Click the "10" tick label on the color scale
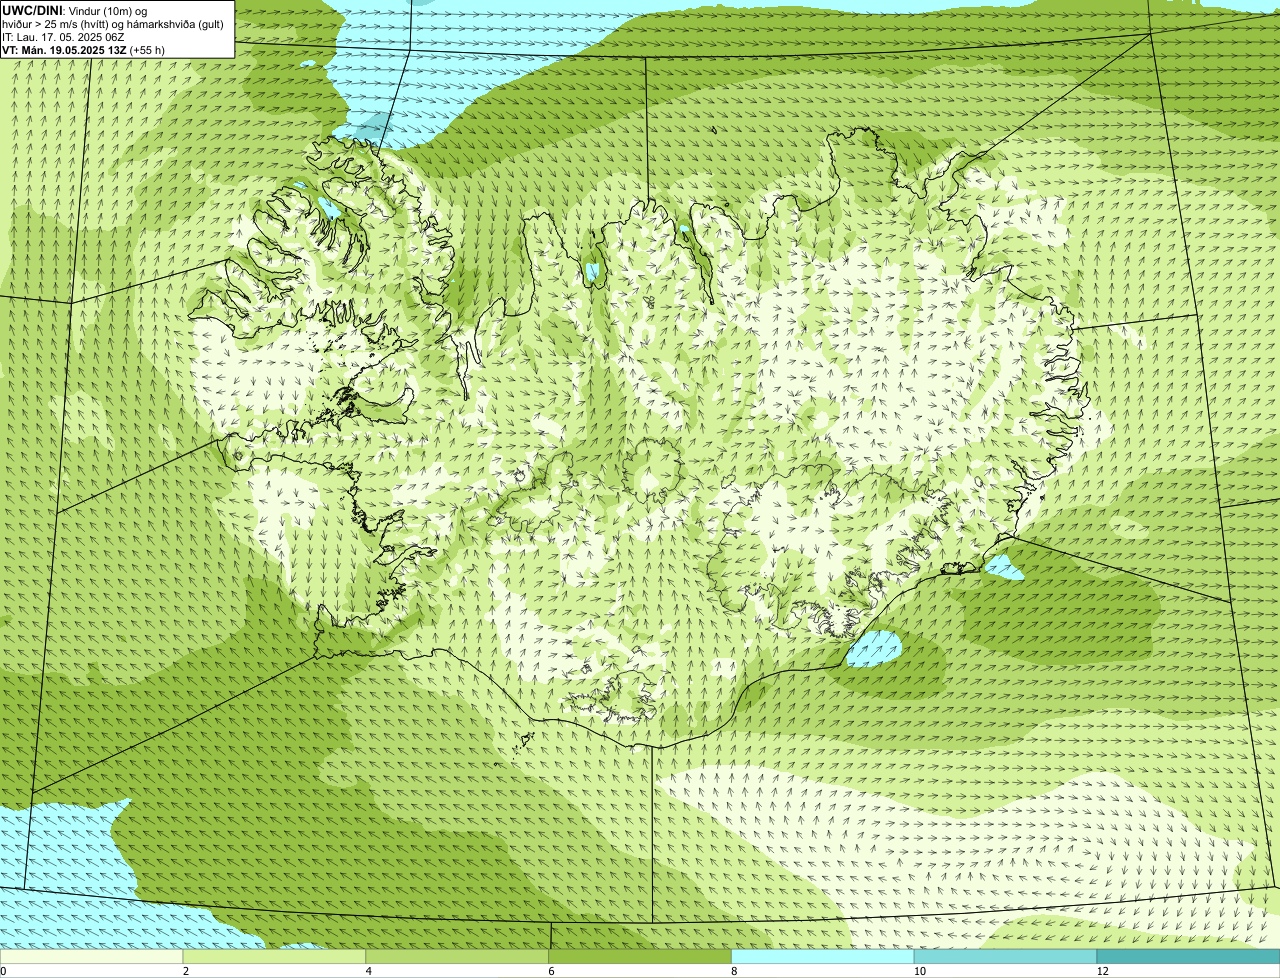 [x=918, y=971]
